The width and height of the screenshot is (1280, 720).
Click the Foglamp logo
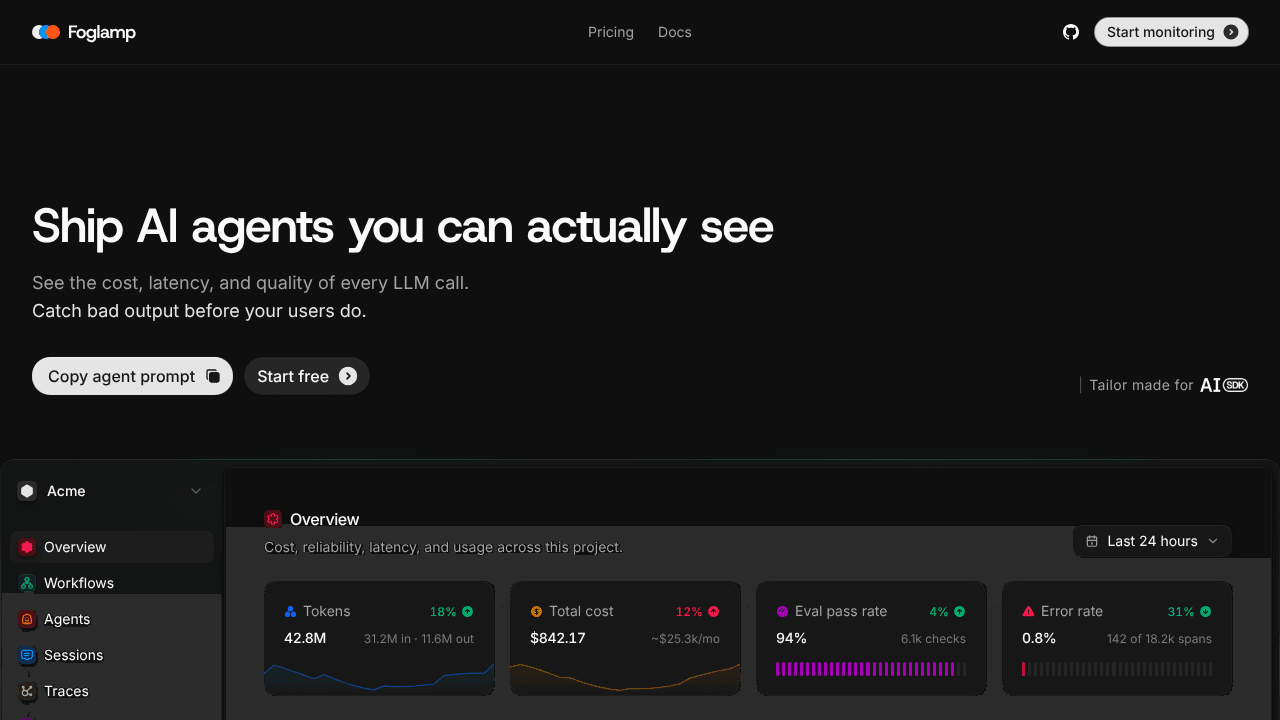pyautogui.click(x=84, y=32)
